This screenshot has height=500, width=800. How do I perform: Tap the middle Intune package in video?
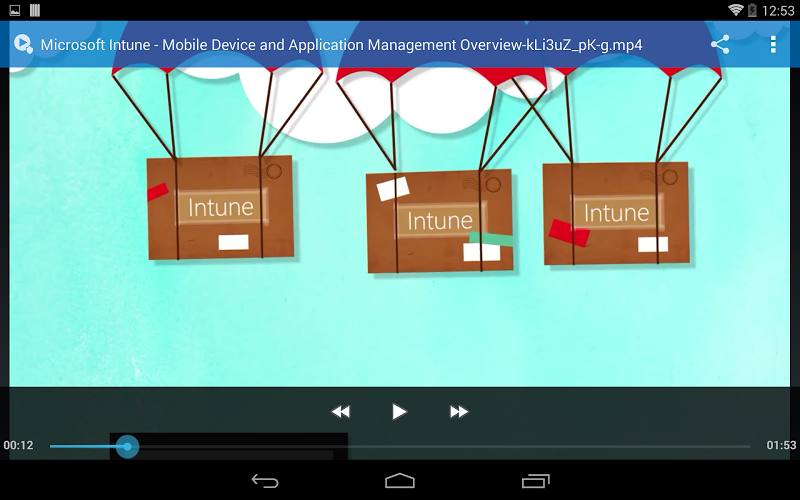pos(440,221)
